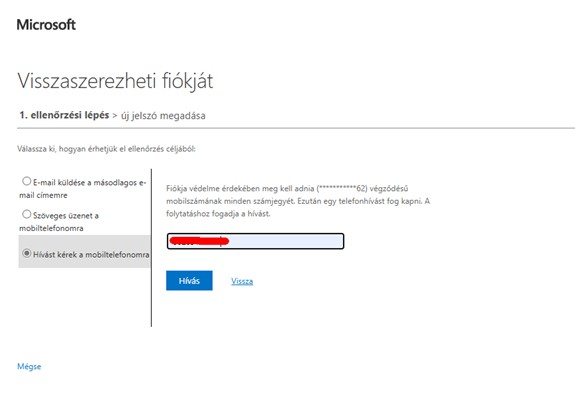Click the masked number ending in 62

pyautogui.click(x=342, y=189)
